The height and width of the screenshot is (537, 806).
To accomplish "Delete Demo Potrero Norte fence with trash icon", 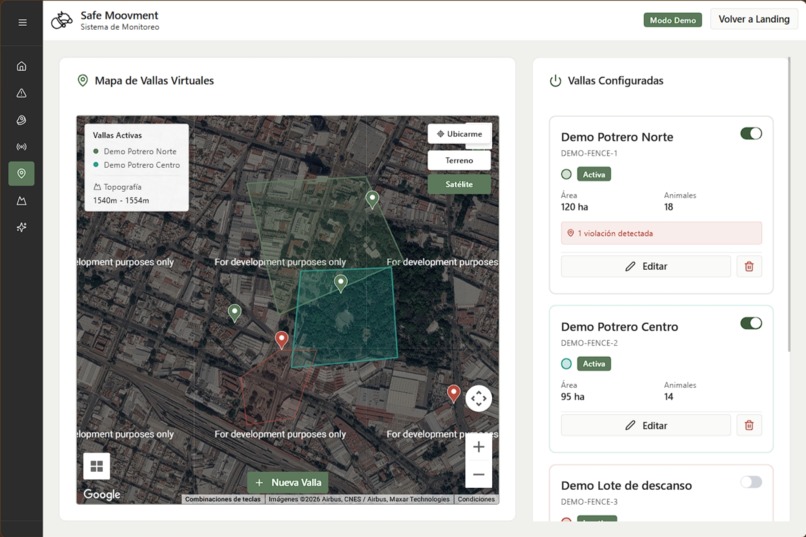I will pyautogui.click(x=749, y=266).
